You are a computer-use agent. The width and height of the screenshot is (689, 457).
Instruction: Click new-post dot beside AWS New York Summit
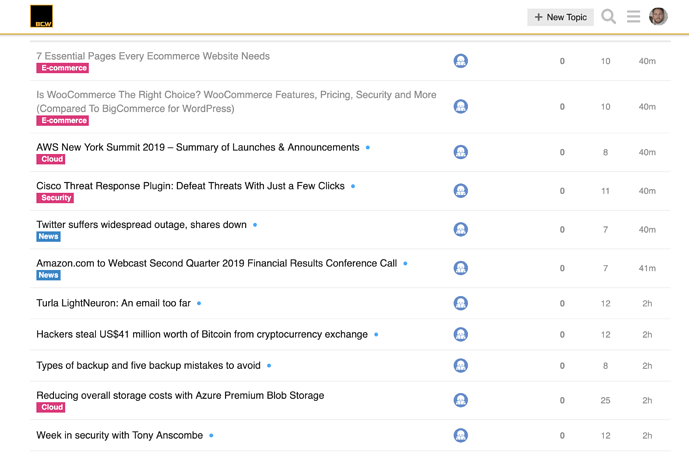point(368,148)
